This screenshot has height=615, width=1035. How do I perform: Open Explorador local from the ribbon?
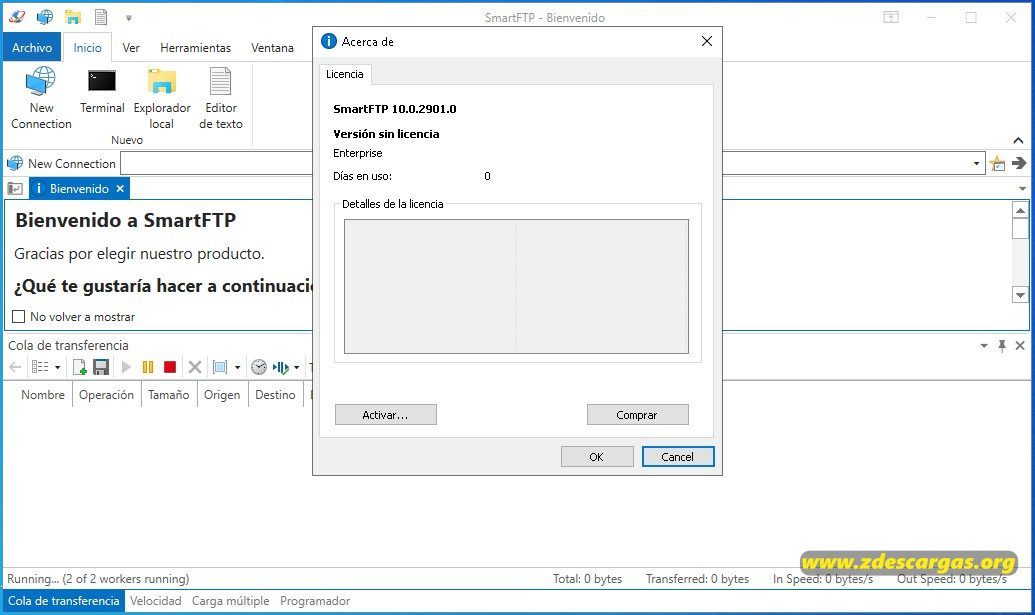click(162, 98)
